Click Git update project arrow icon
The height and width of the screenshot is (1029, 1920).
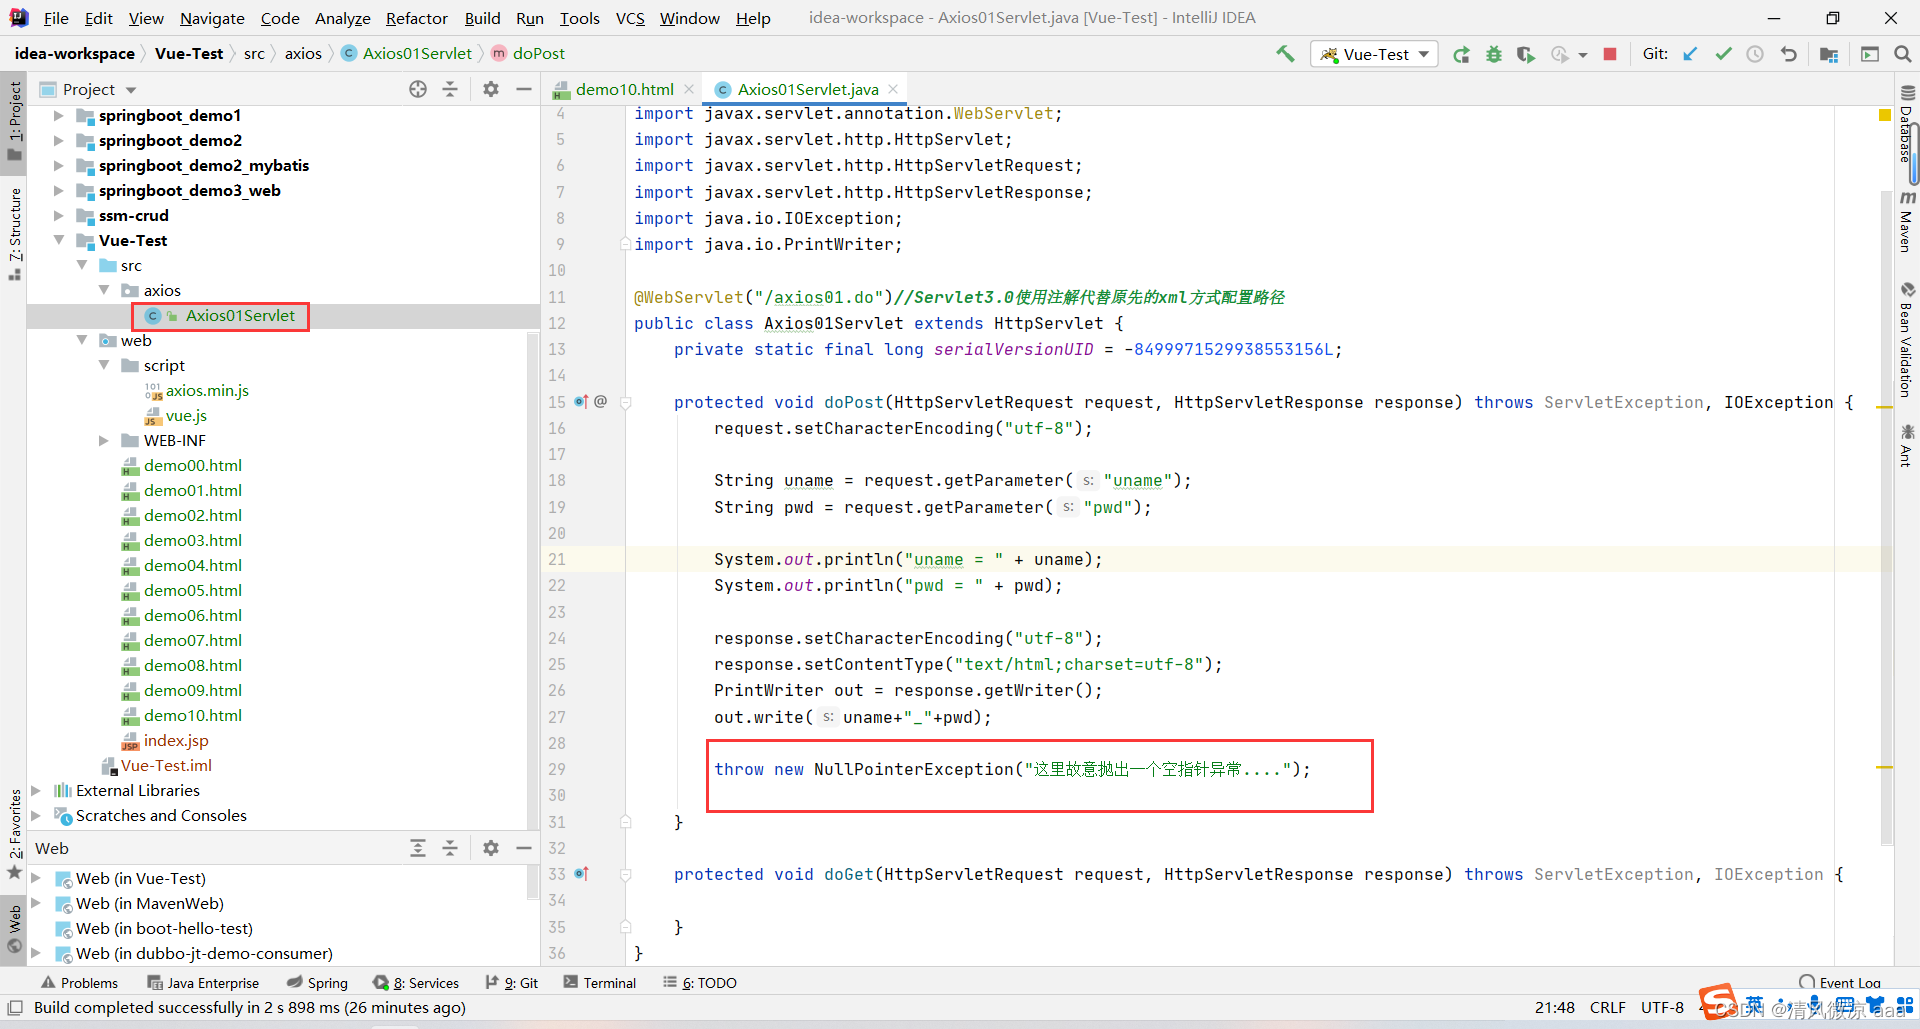click(1690, 54)
